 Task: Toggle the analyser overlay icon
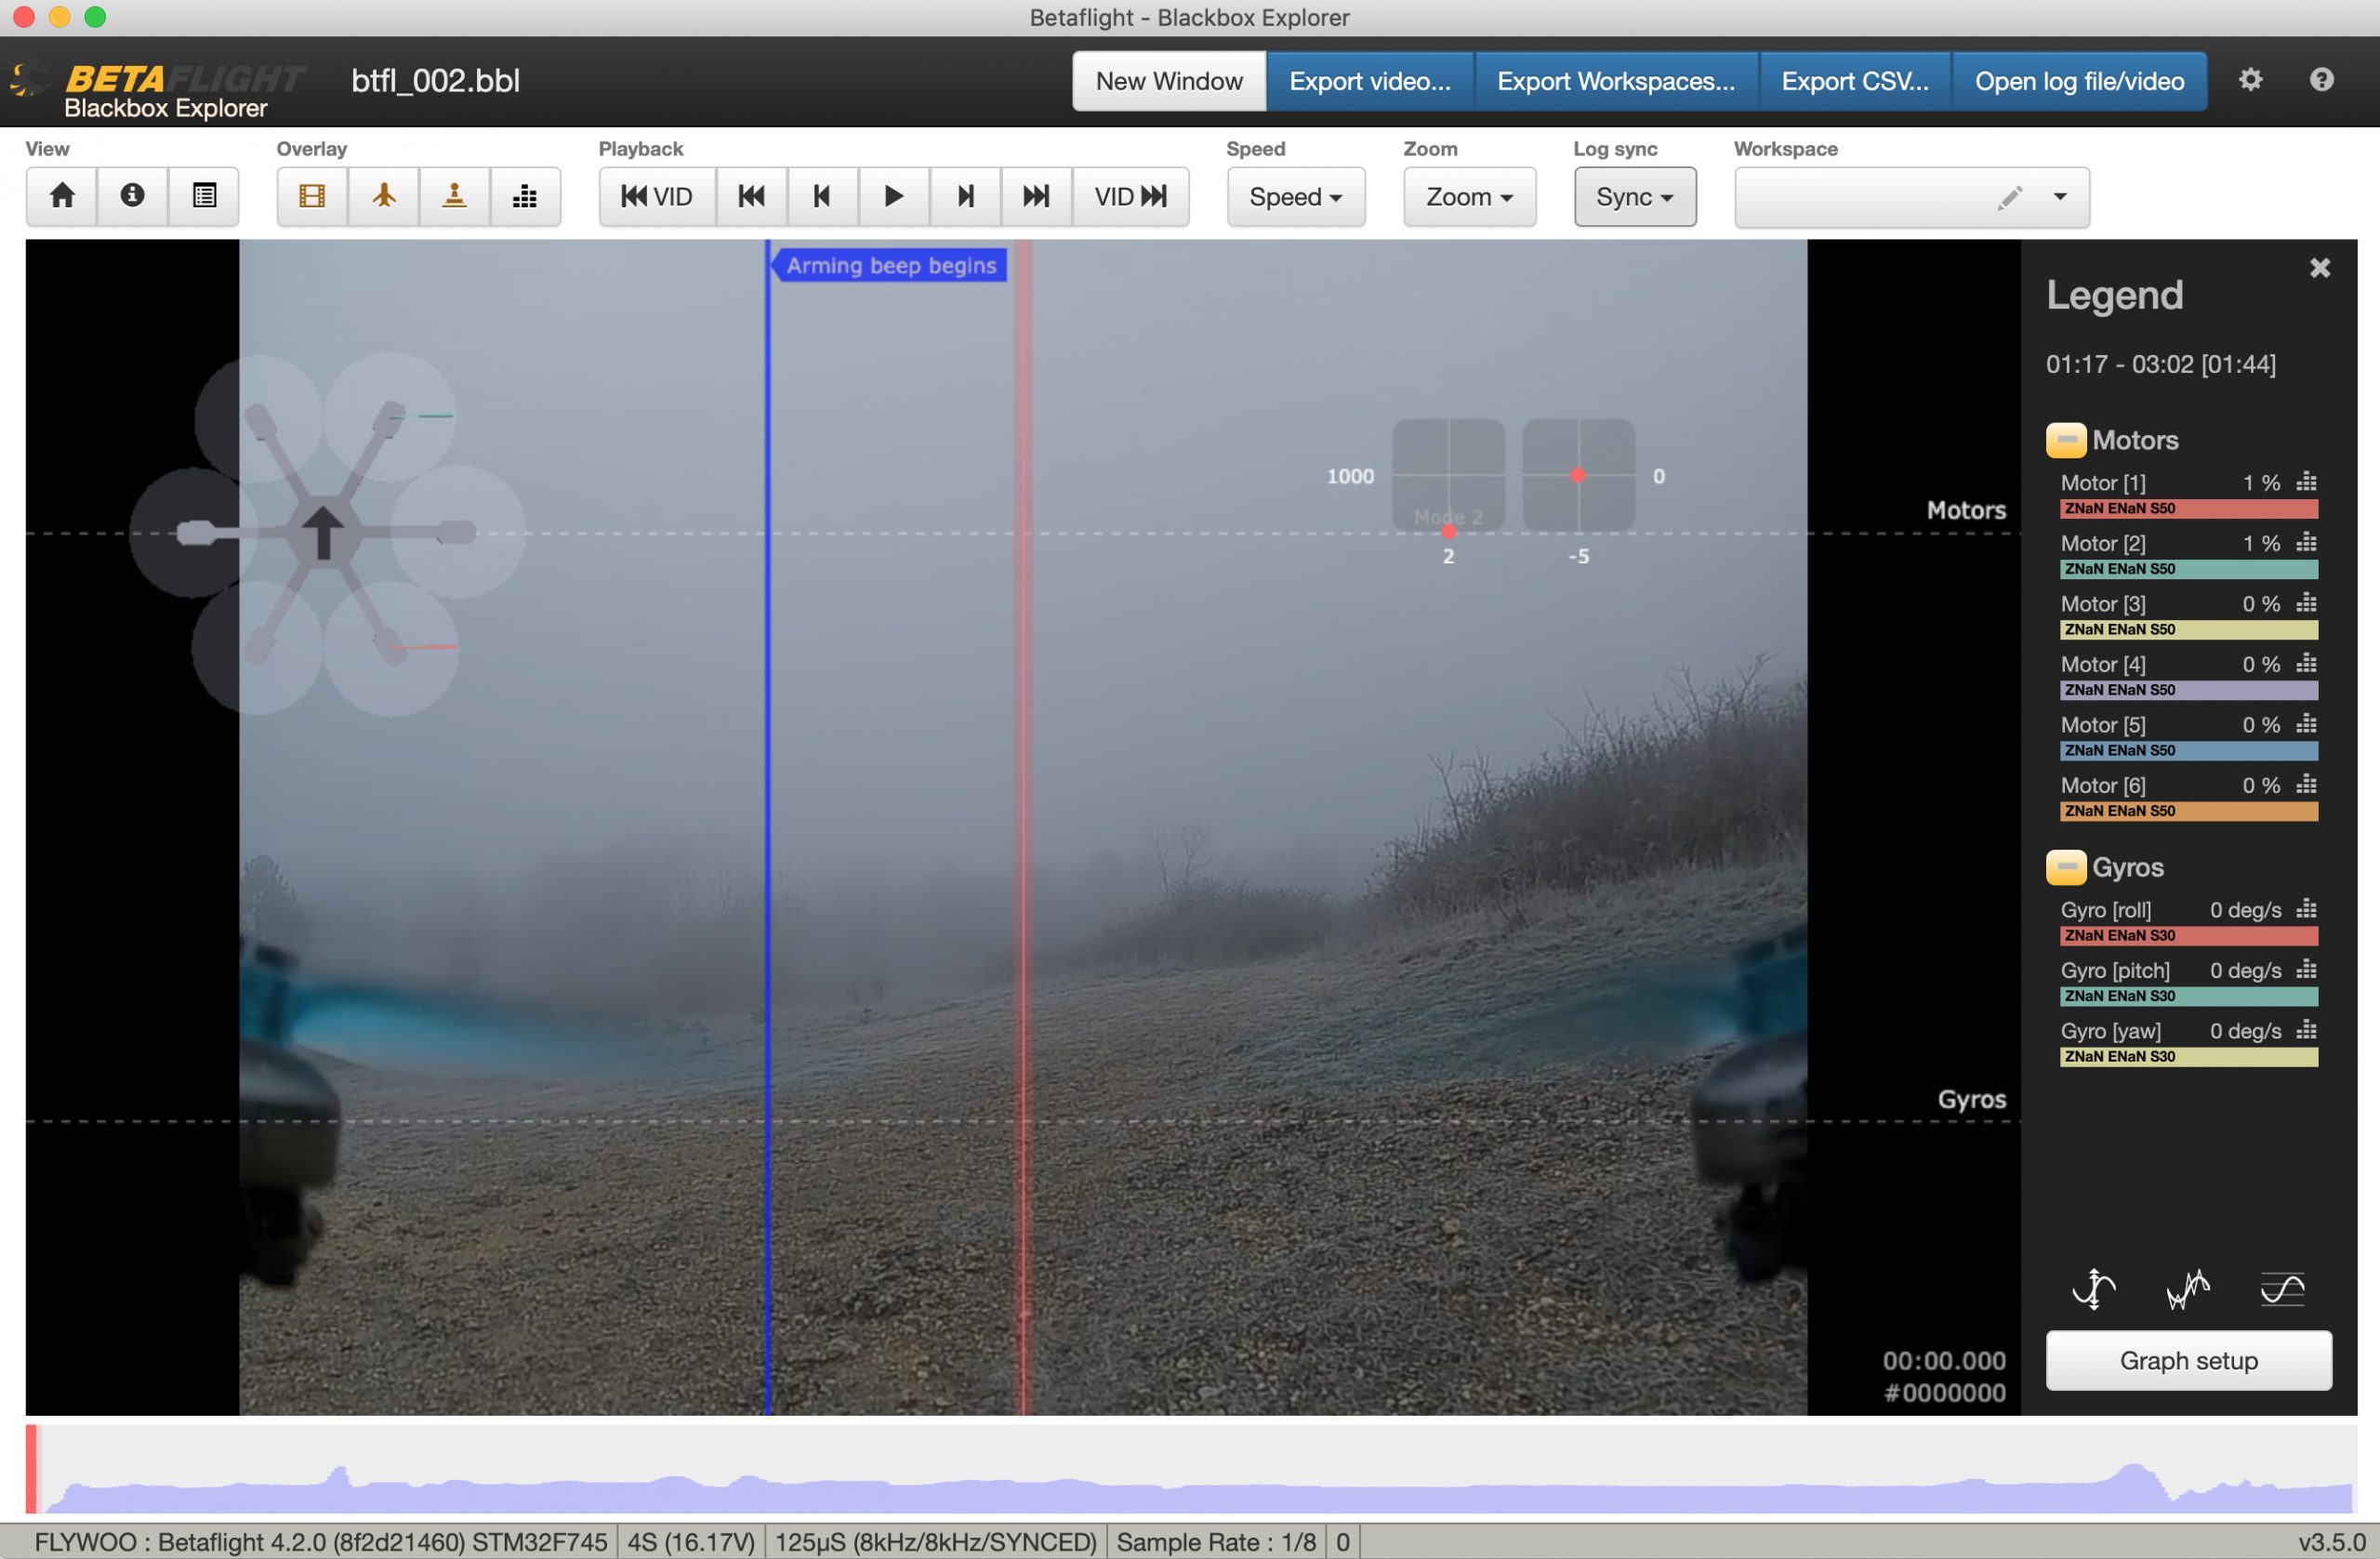pos(525,196)
